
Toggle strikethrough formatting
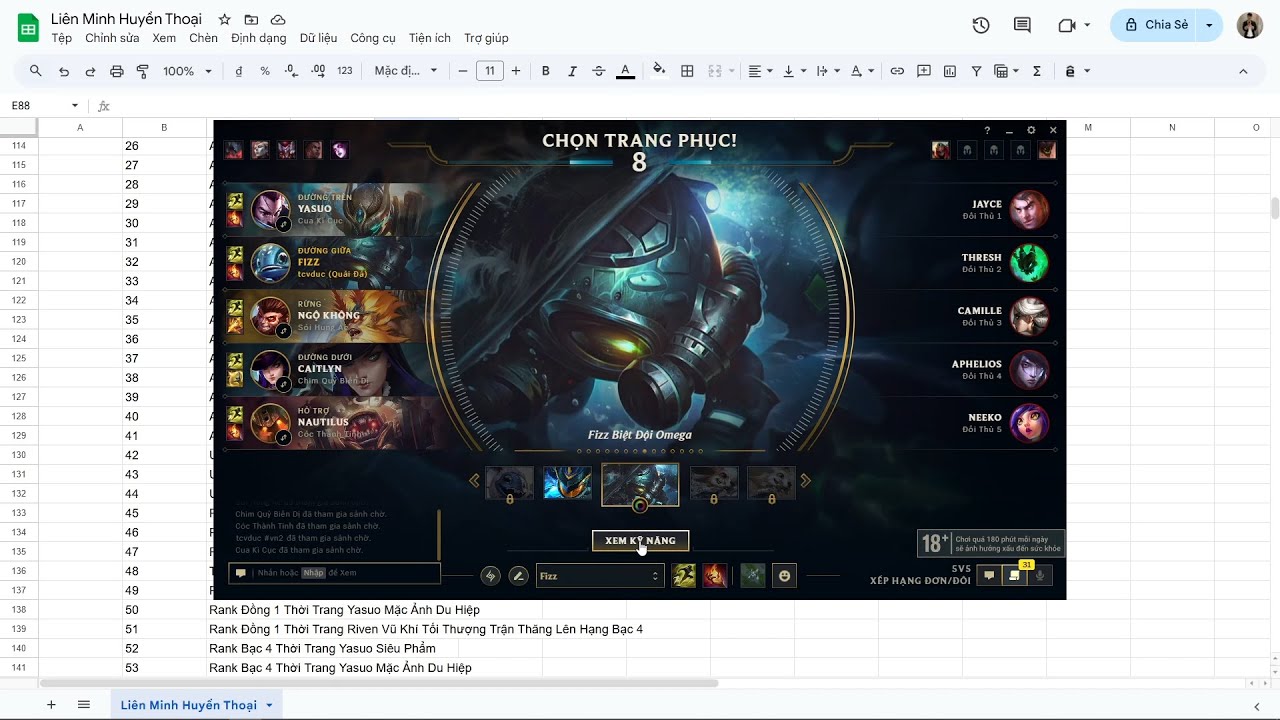tap(599, 71)
